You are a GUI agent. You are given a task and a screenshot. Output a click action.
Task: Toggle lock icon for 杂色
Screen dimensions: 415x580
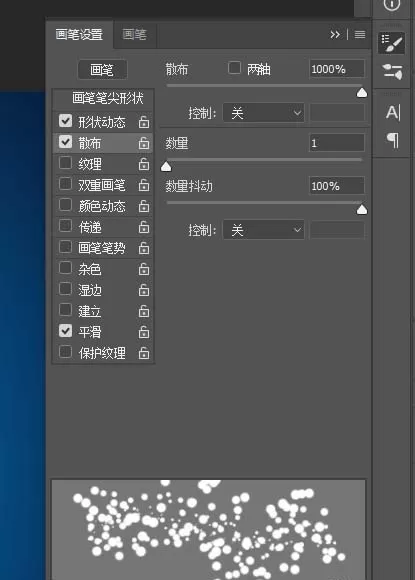coord(144,269)
